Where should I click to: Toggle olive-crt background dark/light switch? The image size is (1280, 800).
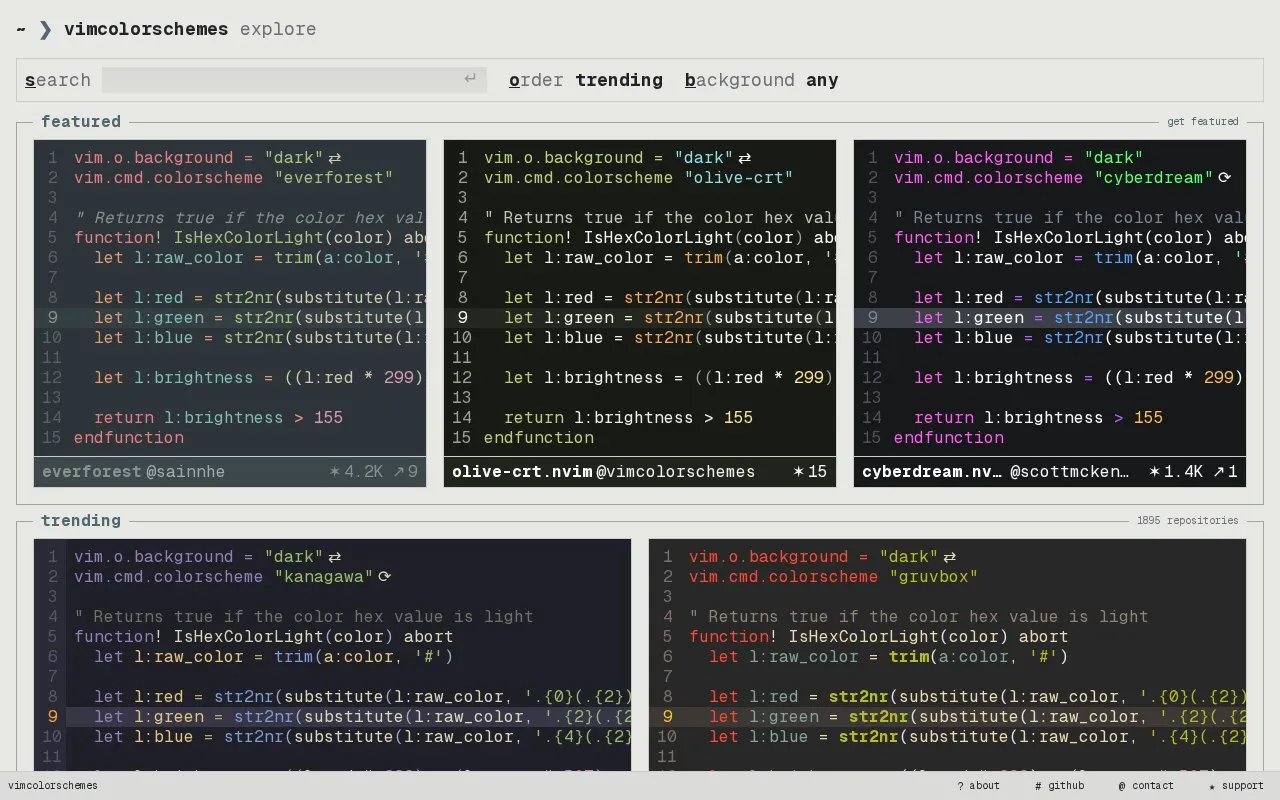pos(744,158)
